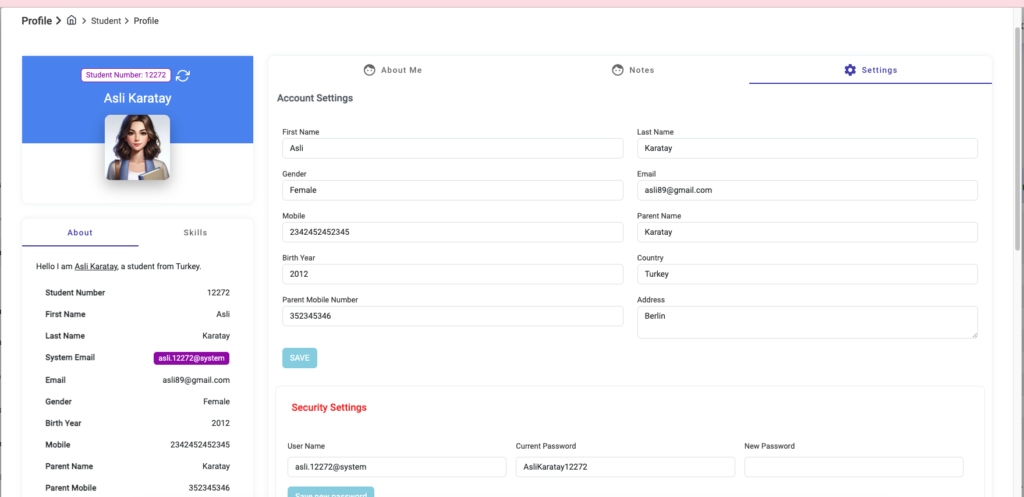
Task: Click the refresh icon beside student number
Action: pyautogui.click(x=183, y=76)
